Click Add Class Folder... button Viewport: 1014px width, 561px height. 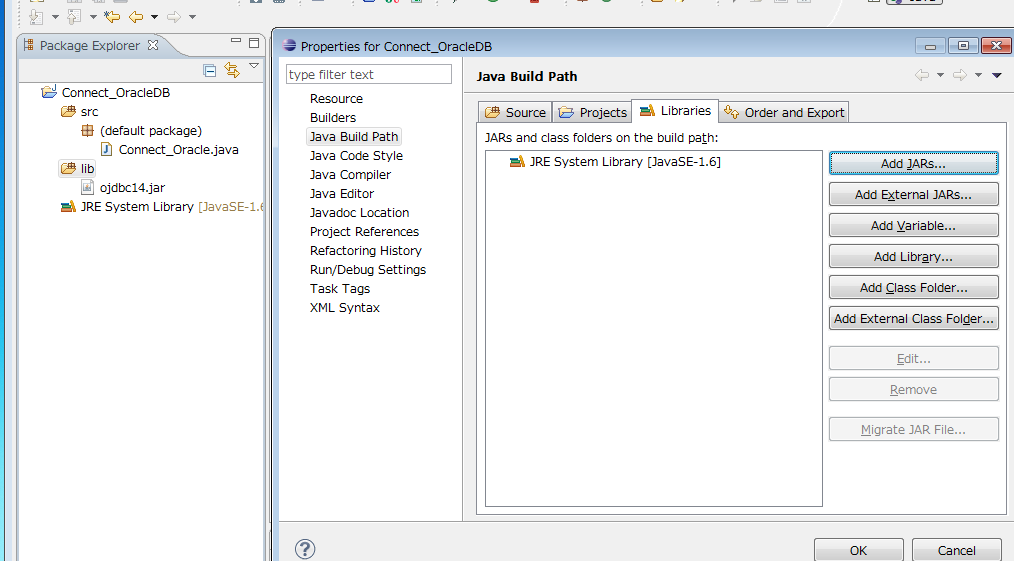point(913,288)
